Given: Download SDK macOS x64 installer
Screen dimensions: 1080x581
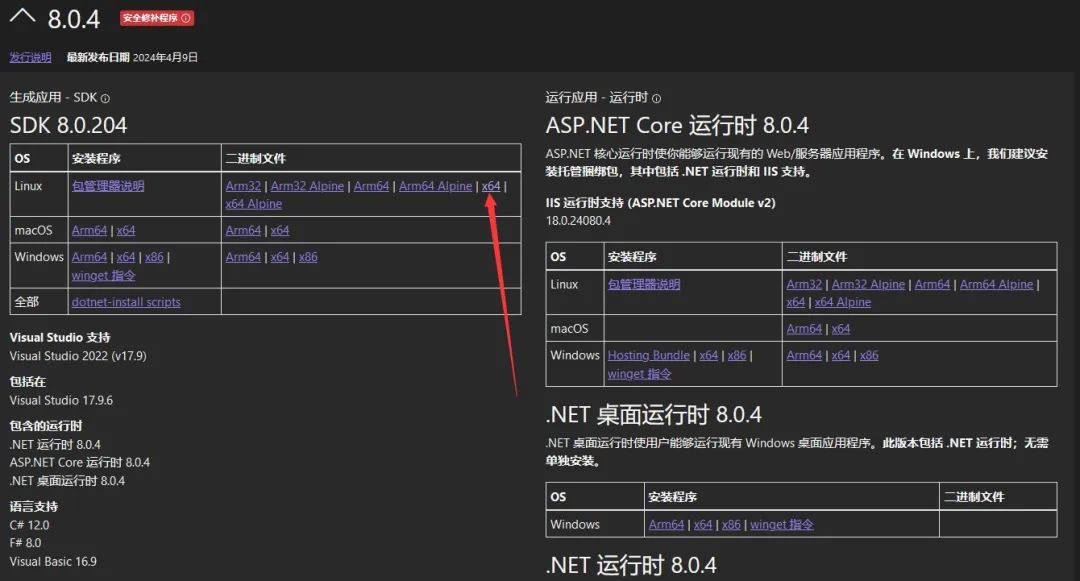Looking at the screenshot, I should (x=126, y=230).
